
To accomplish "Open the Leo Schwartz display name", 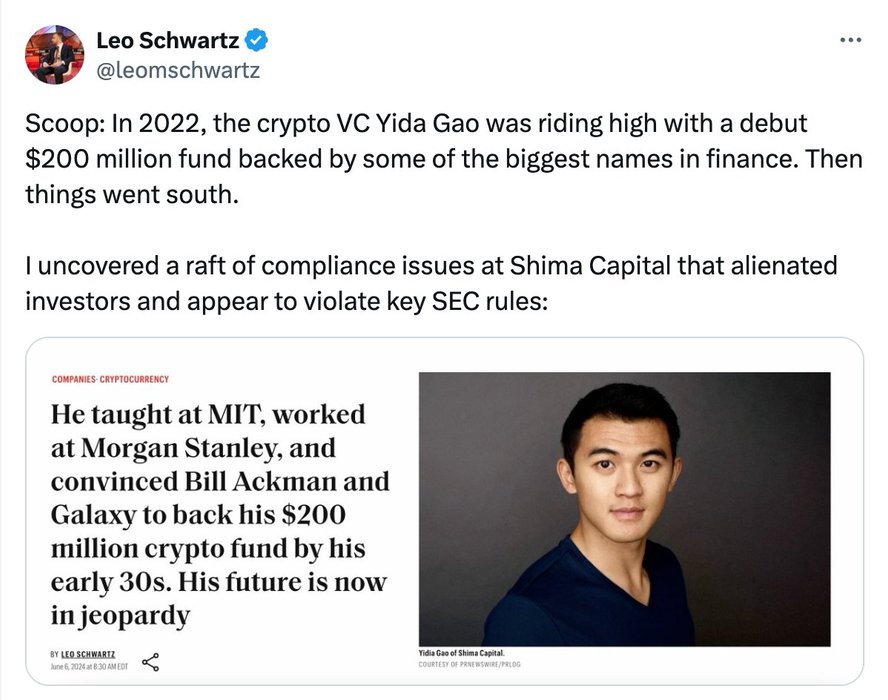I will pos(167,41).
